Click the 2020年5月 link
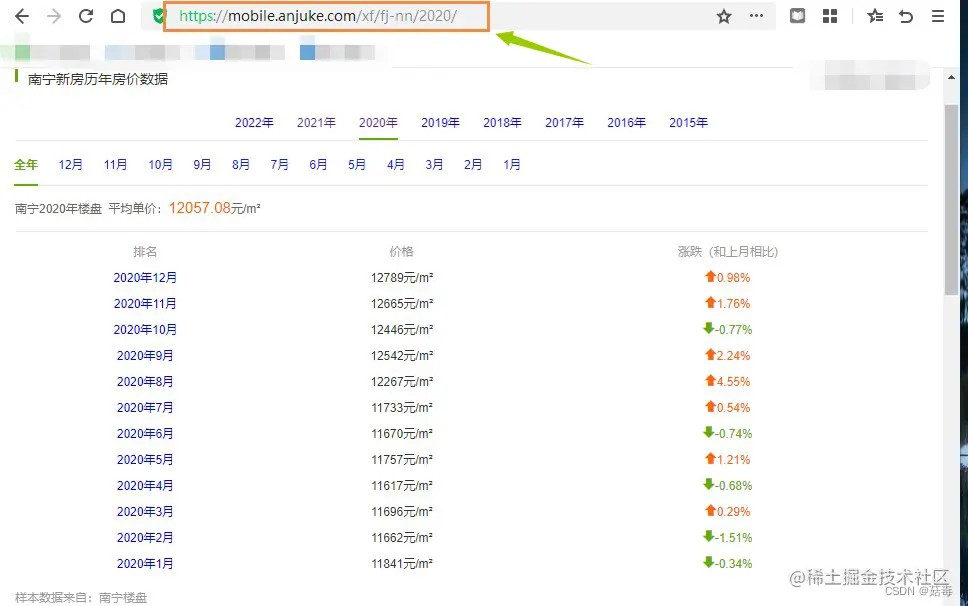 pyautogui.click(x=145, y=459)
